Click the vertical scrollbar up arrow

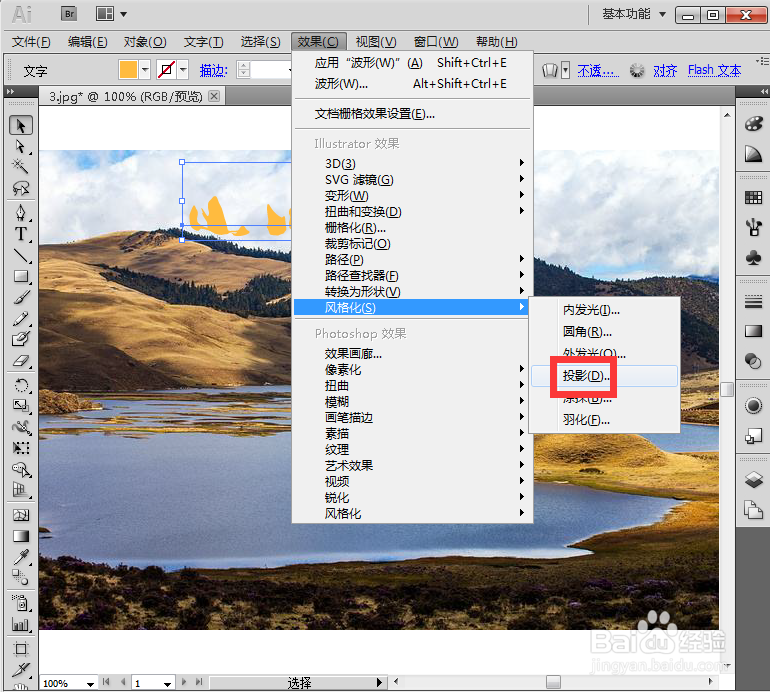(727, 115)
